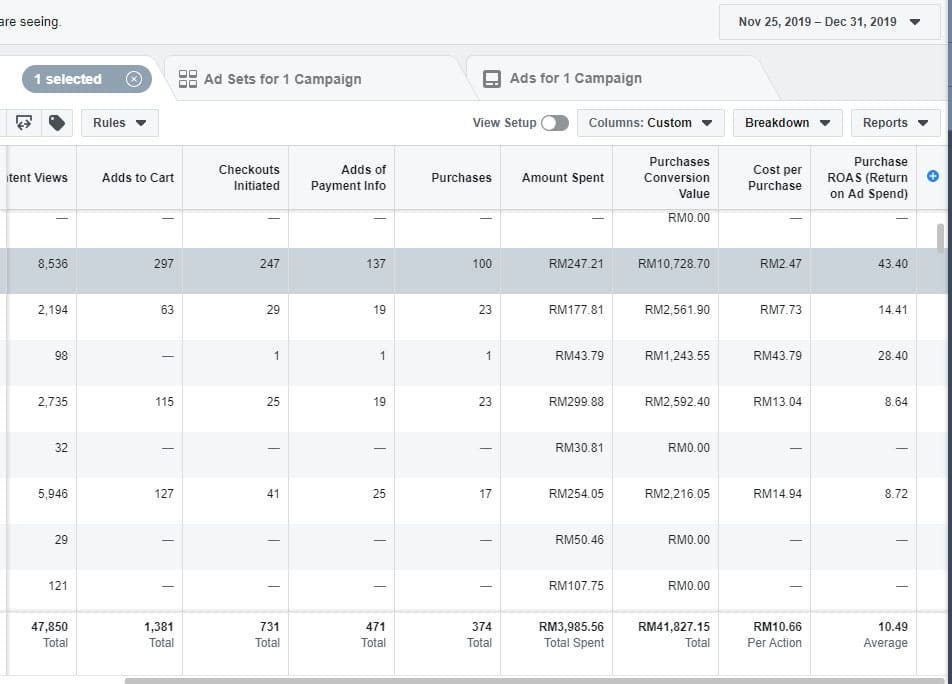Open the Breakdown dropdown menu
The width and height of the screenshot is (952, 684).
pos(787,123)
